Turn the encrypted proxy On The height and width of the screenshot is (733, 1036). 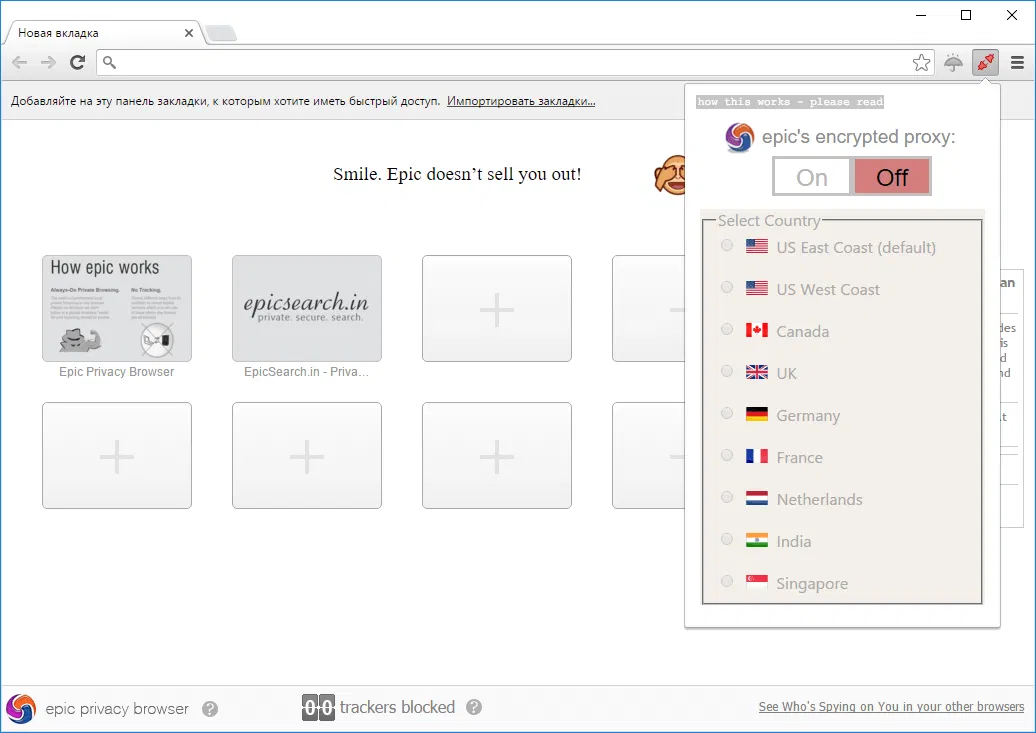tap(812, 177)
